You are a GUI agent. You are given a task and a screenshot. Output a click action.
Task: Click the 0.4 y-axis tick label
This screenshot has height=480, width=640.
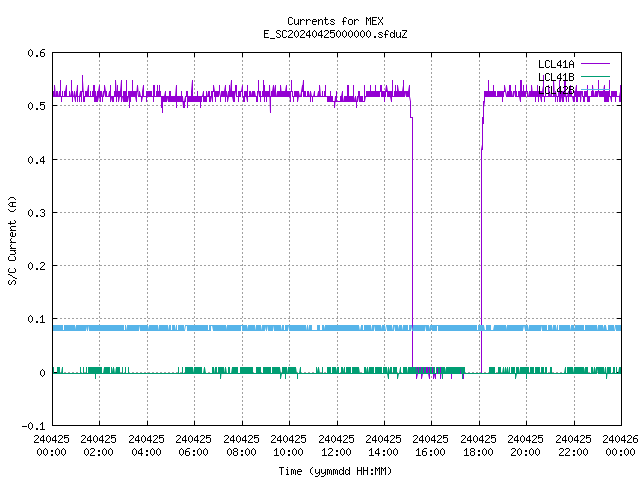pos(36,160)
